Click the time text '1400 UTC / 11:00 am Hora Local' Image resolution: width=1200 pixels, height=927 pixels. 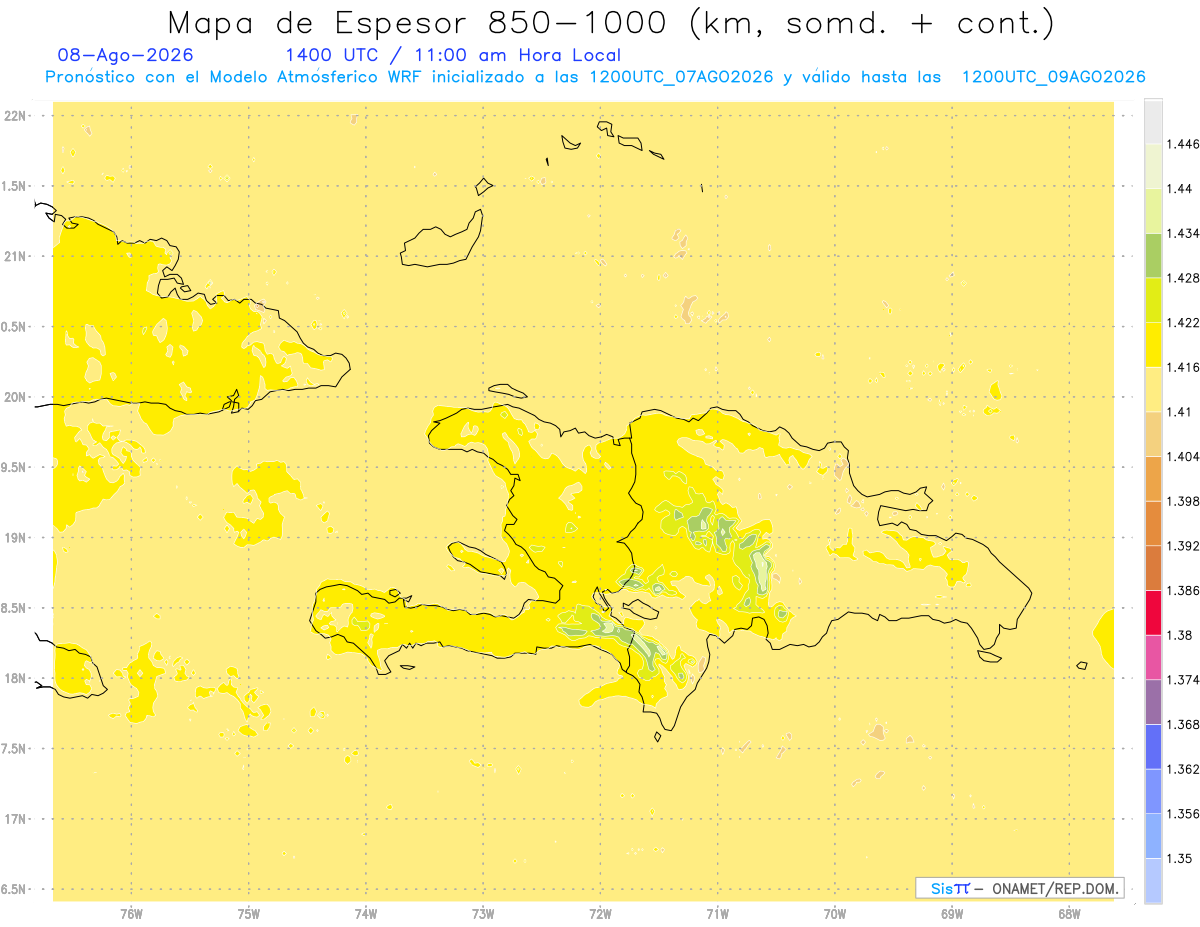click(453, 56)
